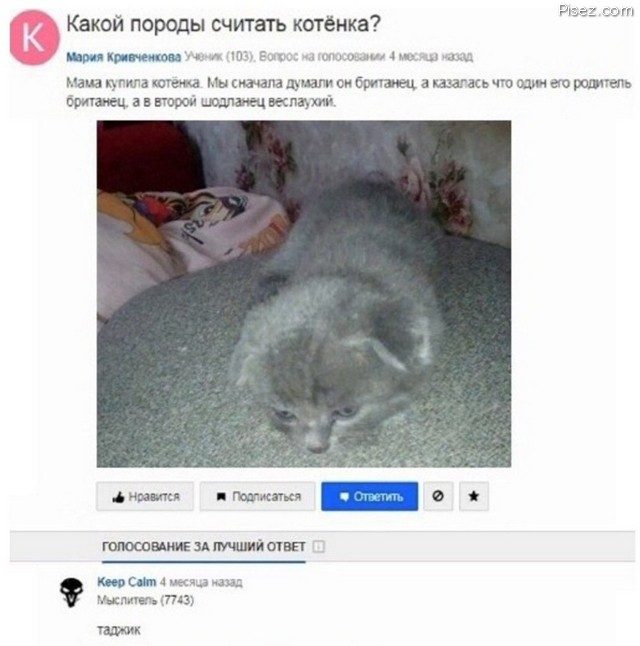Select Голосование за лучший ответ tab
The height and width of the screenshot is (646, 640).
point(204,547)
